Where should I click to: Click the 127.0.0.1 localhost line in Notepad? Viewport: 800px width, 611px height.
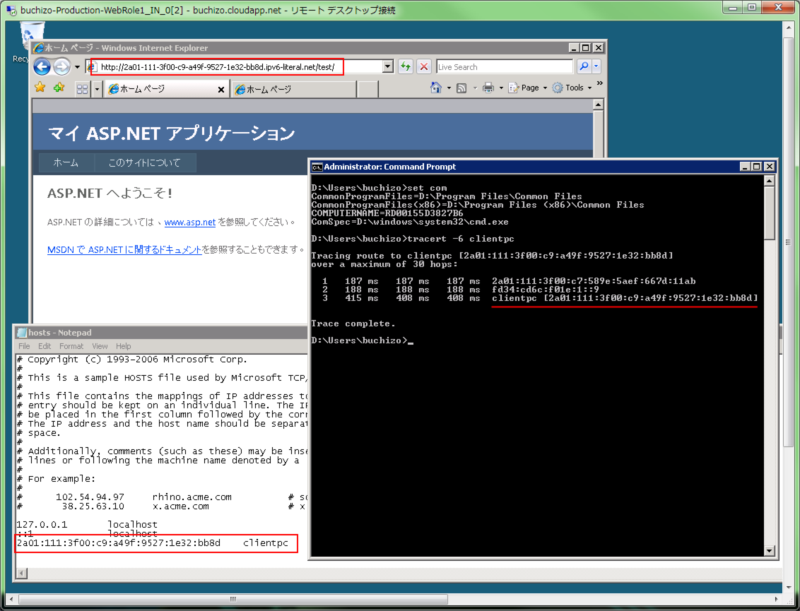click(x=87, y=524)
